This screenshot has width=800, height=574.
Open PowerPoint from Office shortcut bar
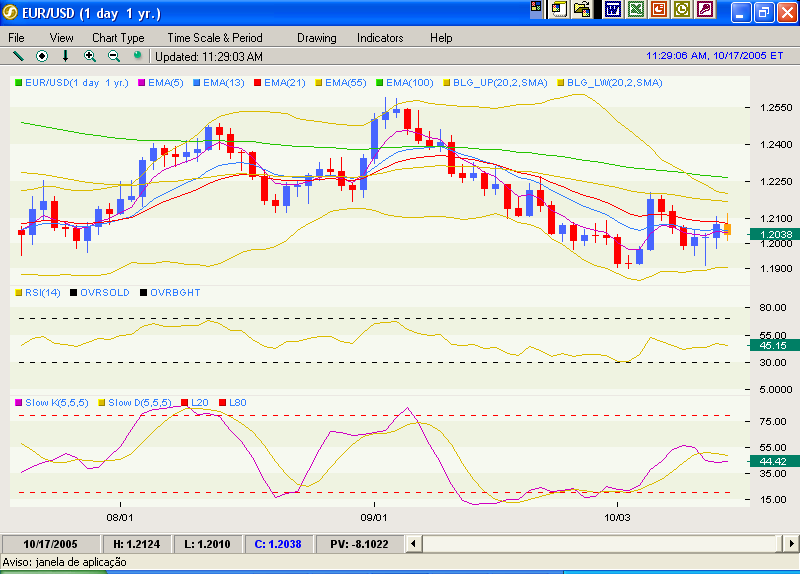(x=659, y=9)
